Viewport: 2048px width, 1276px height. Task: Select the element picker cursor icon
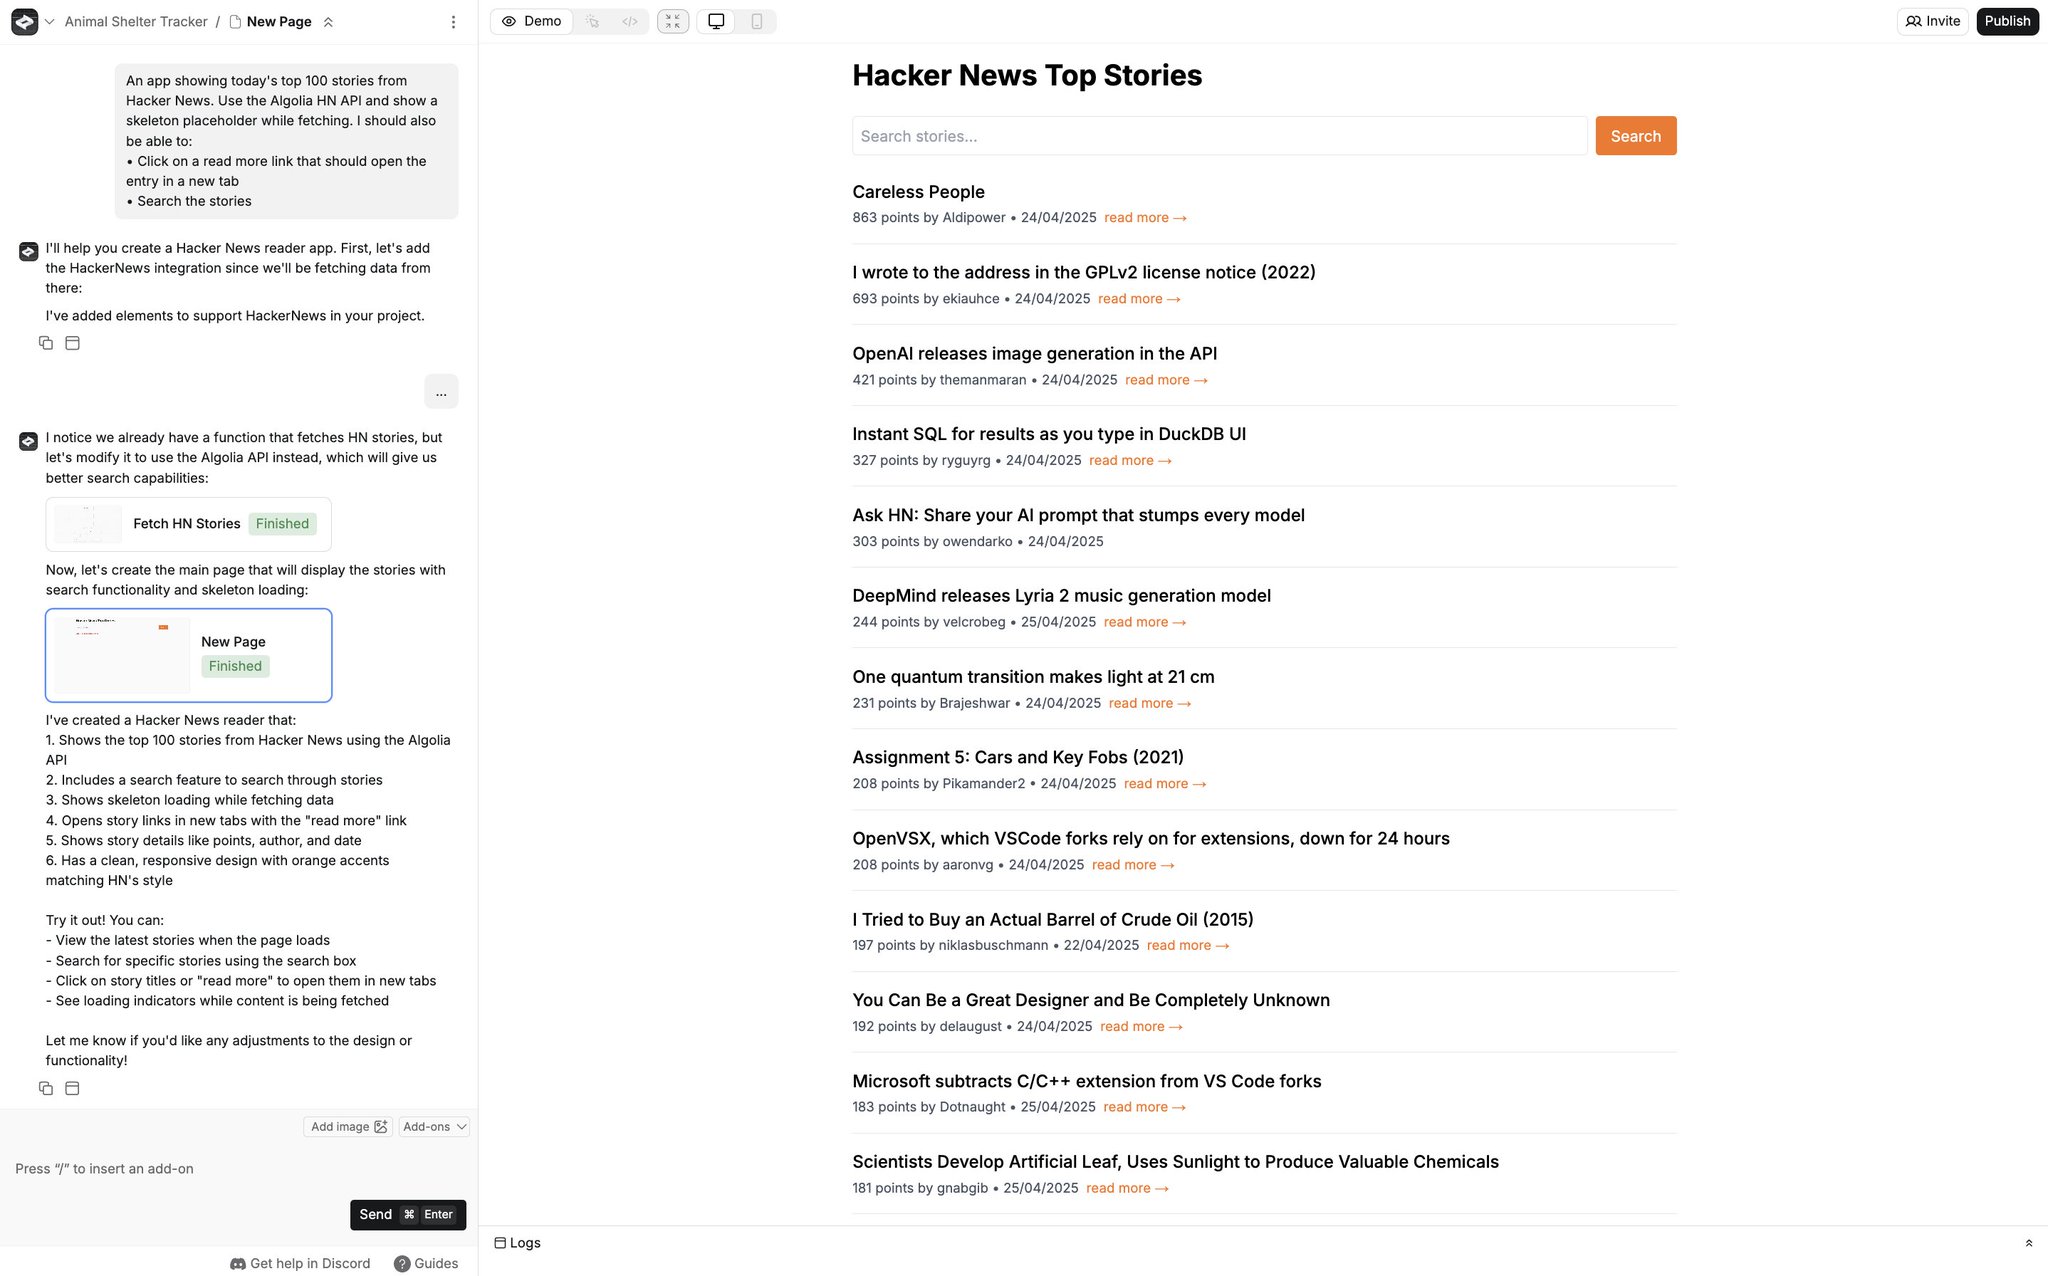[593, 21]
